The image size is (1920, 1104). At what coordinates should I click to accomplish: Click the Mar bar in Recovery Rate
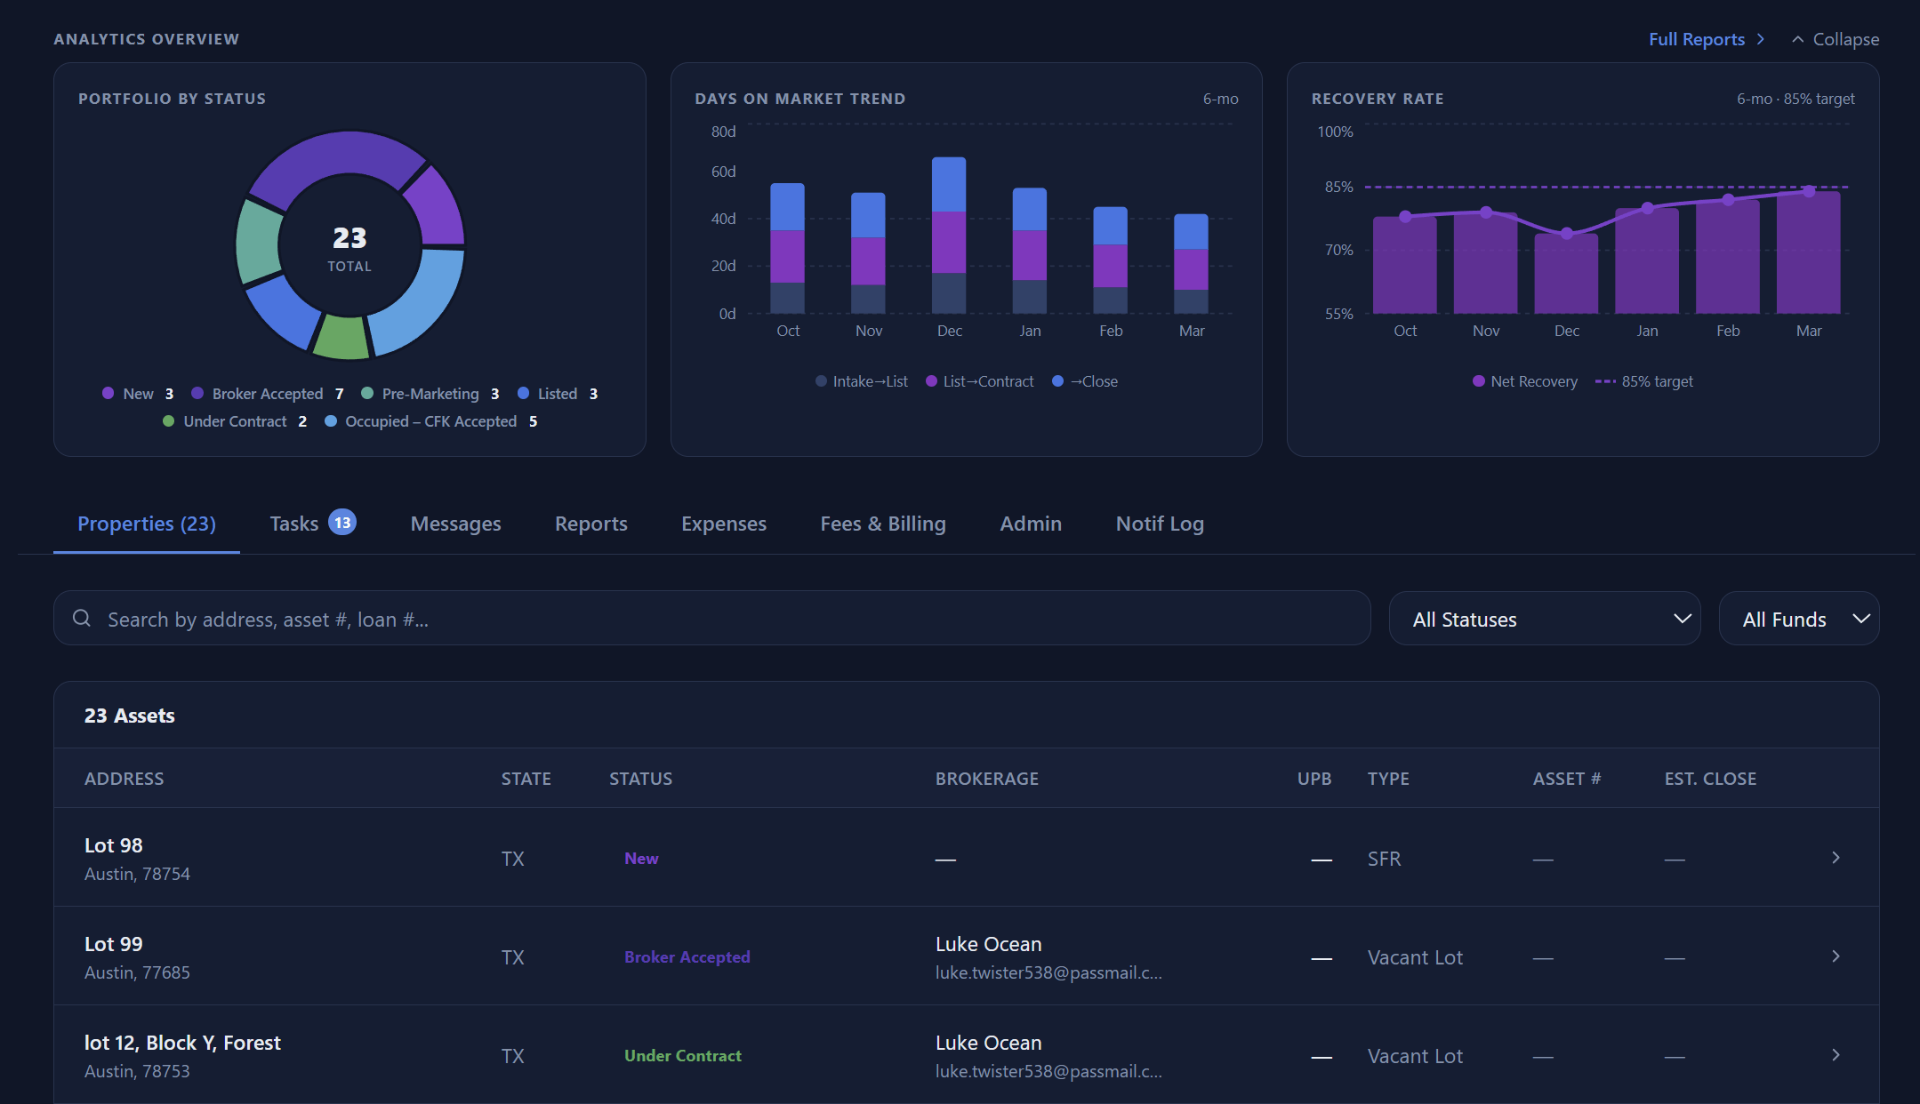(x=1809, y=252)
